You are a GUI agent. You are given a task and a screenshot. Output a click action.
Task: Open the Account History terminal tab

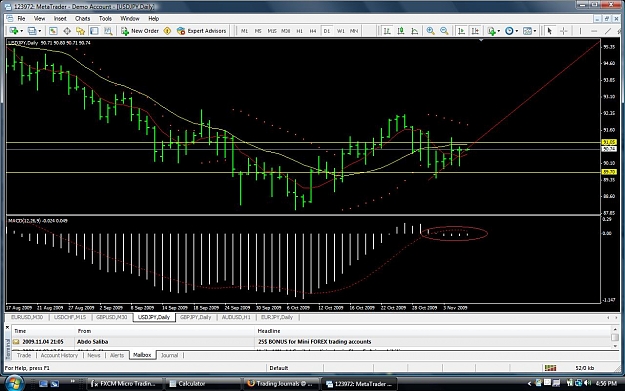pos(59,355)
